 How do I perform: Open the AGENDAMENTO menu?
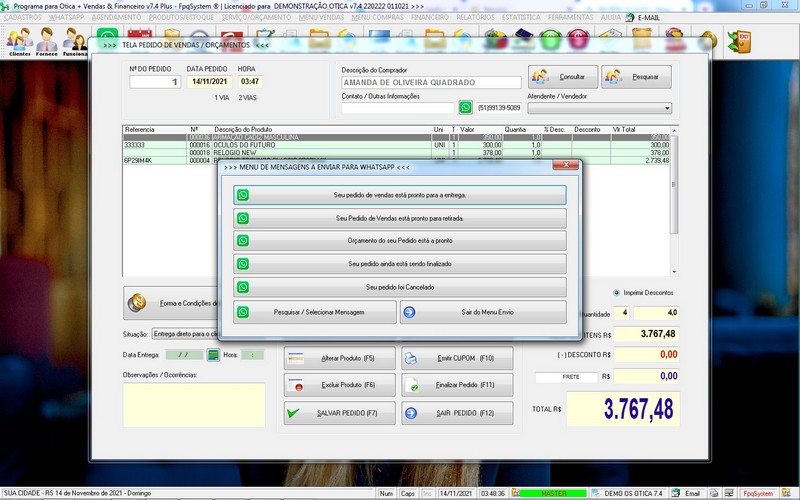pyautogui.click(x=116, y=17)
